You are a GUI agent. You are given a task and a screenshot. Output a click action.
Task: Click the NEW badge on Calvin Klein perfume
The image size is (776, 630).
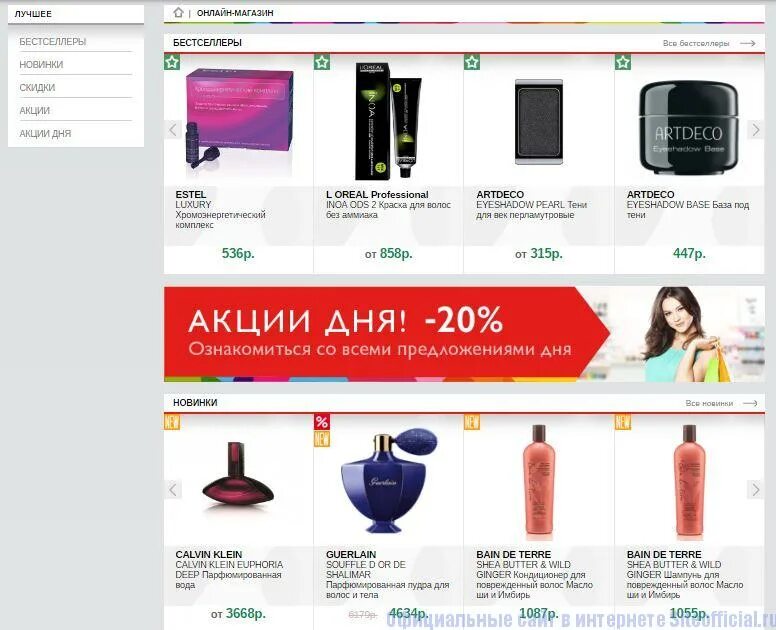[x=172, y=422]
